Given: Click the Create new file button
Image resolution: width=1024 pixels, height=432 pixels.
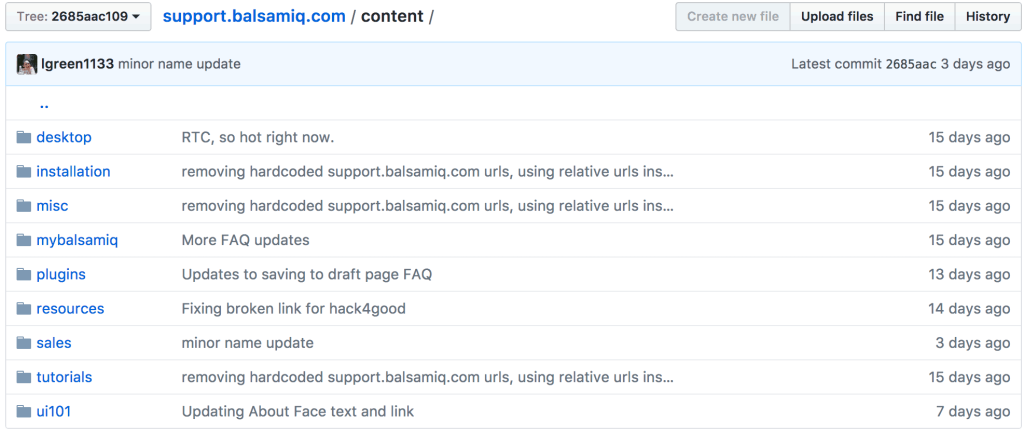Looking at the screenshot, I should 733,16.
